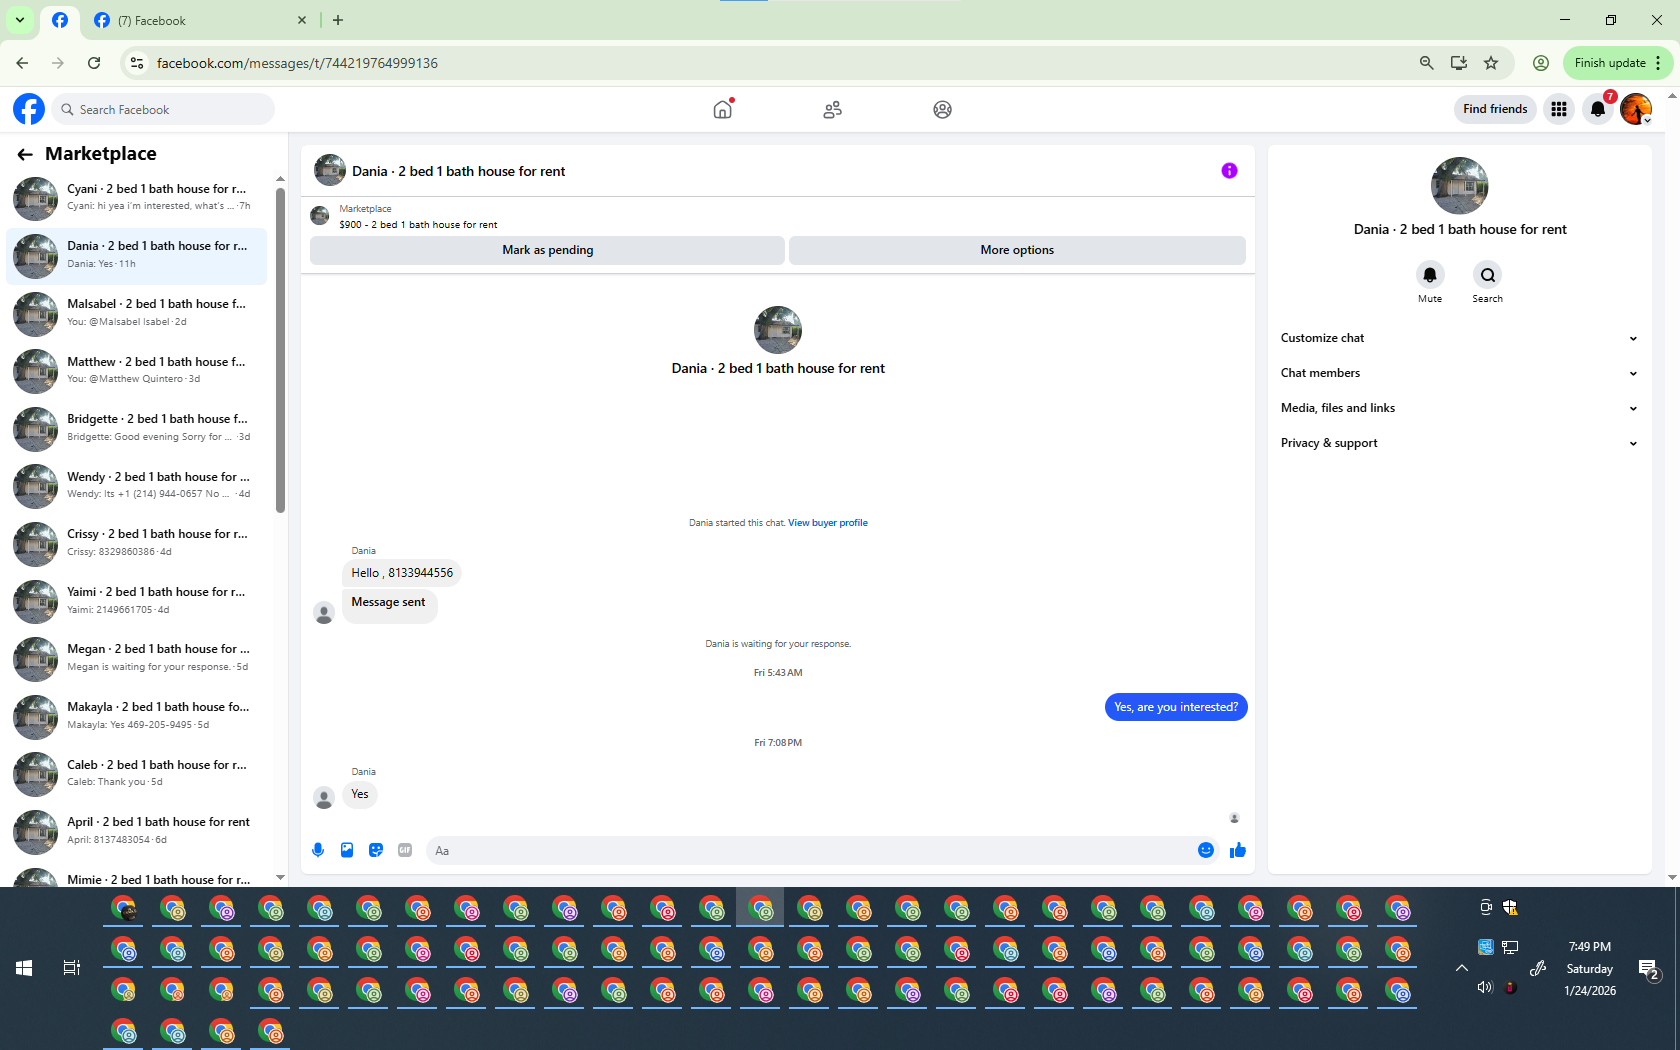Open Chrome zoom magnifier icon
This screenshot has height=1050, width=1680.
1427,63
